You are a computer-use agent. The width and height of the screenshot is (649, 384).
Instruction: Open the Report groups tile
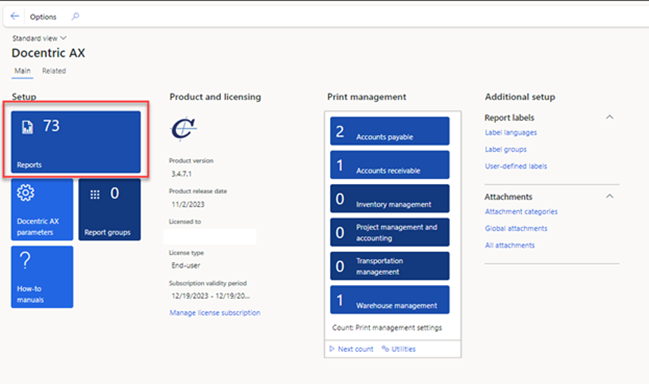pos(110,209)
